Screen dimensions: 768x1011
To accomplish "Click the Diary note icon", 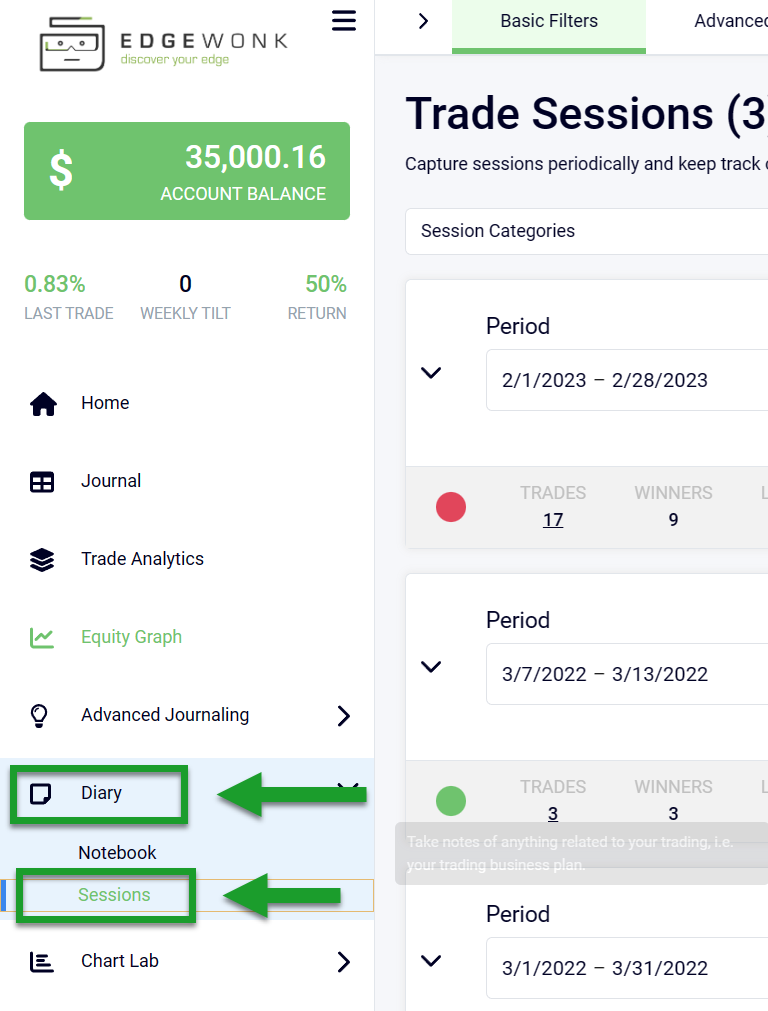I will 41,794.
